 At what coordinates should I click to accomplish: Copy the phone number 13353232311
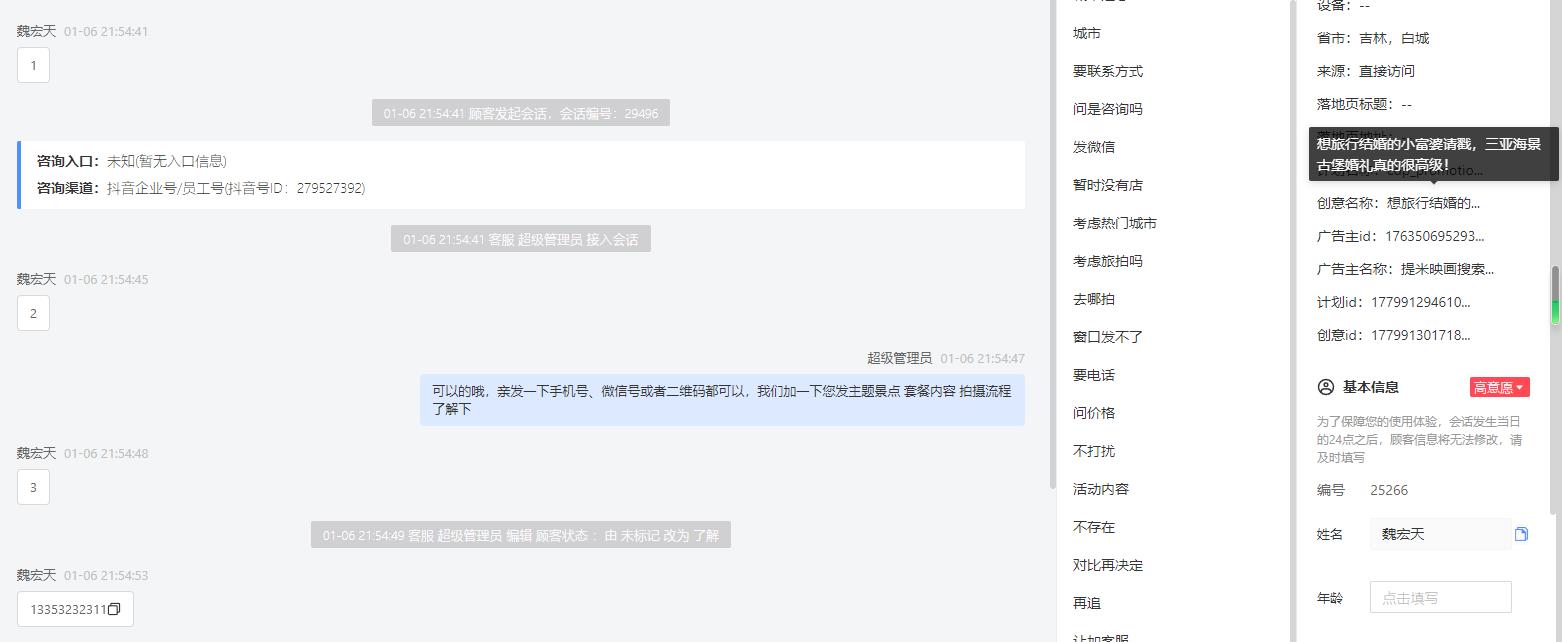click(114, 609)
